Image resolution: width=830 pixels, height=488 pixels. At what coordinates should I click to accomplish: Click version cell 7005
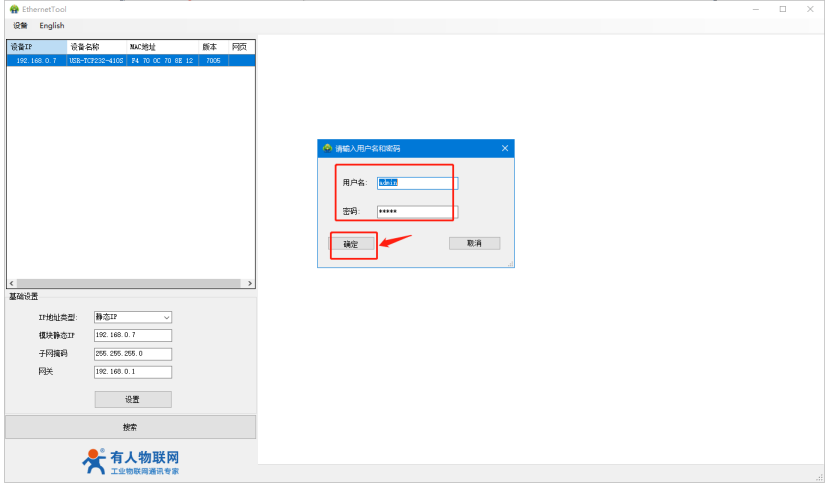tap(213, 60)
